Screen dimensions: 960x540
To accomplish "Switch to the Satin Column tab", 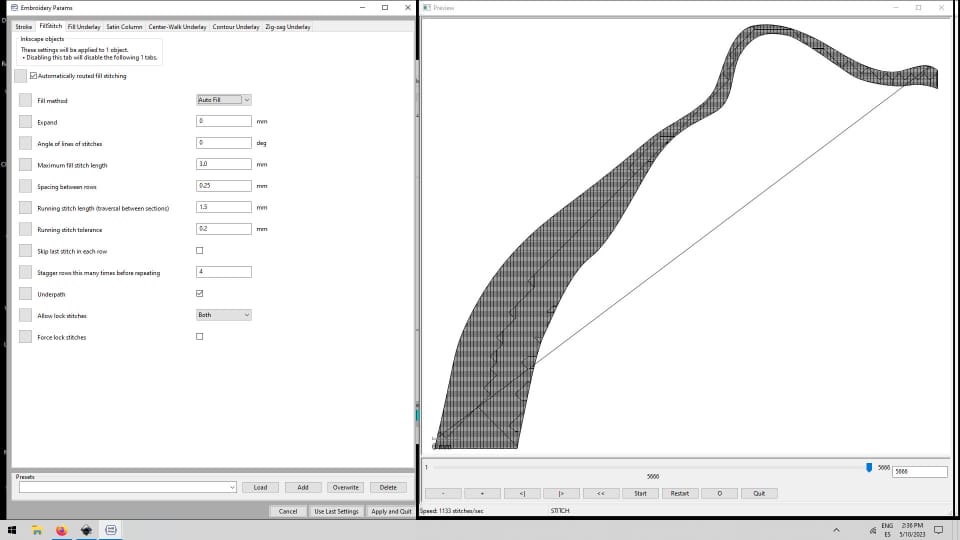I will click(x=124, y=27).
